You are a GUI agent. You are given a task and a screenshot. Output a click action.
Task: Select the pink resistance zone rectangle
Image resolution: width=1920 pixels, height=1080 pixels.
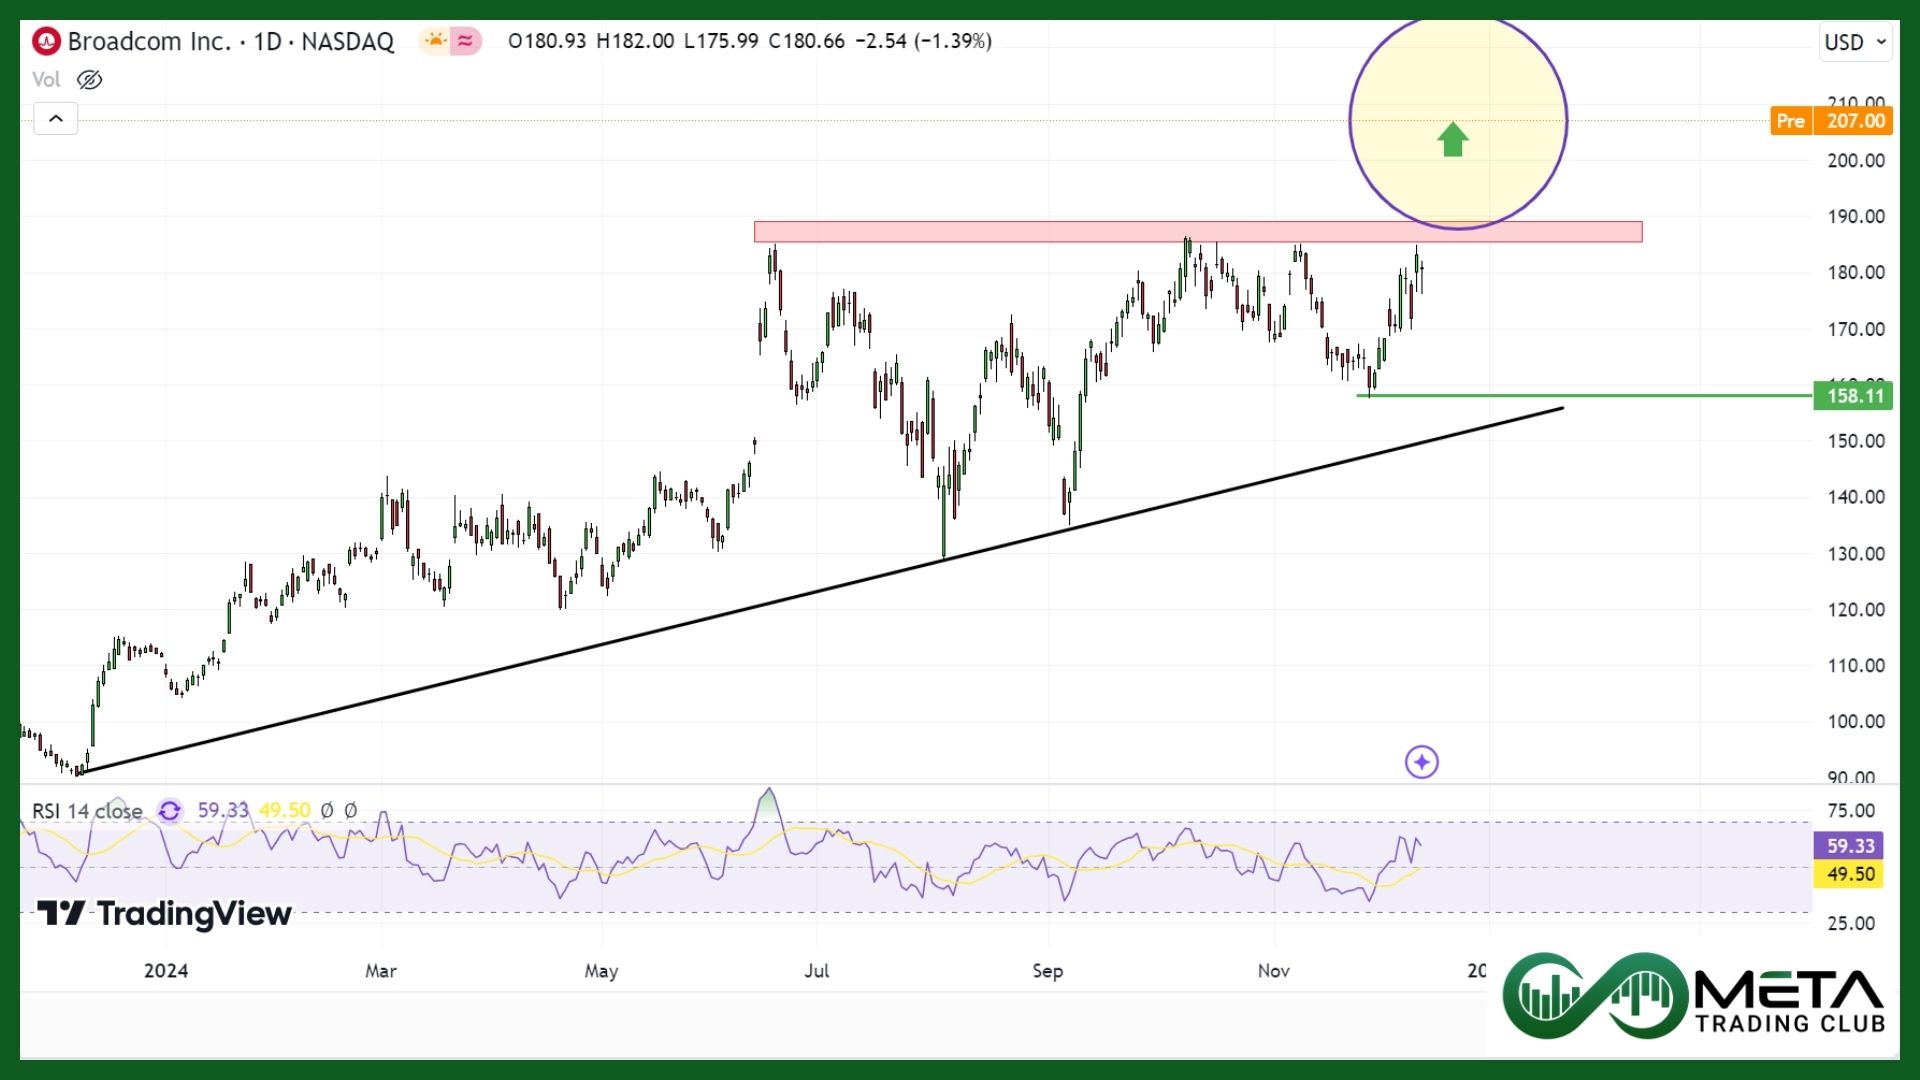click(x=1198, y=232)
